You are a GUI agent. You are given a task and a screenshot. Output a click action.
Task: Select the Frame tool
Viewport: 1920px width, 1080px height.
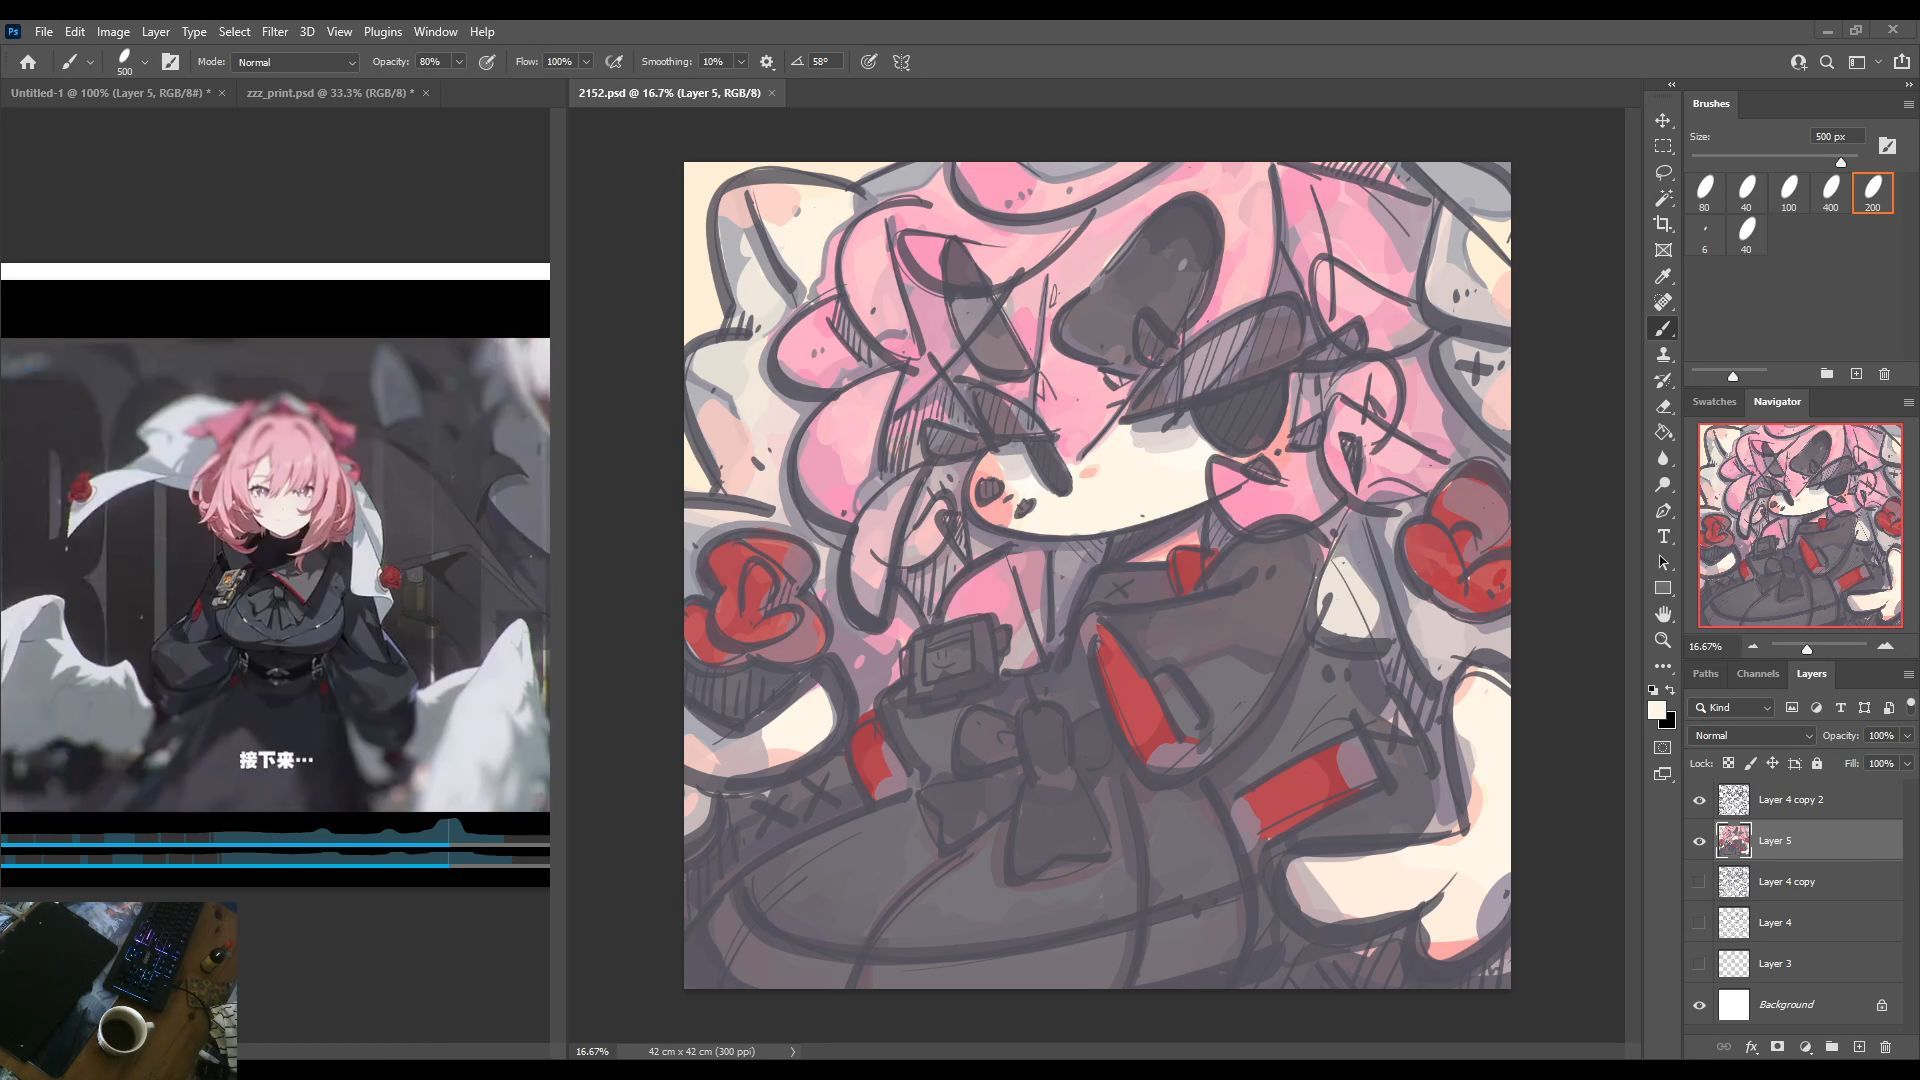[x=1663, y=250]
